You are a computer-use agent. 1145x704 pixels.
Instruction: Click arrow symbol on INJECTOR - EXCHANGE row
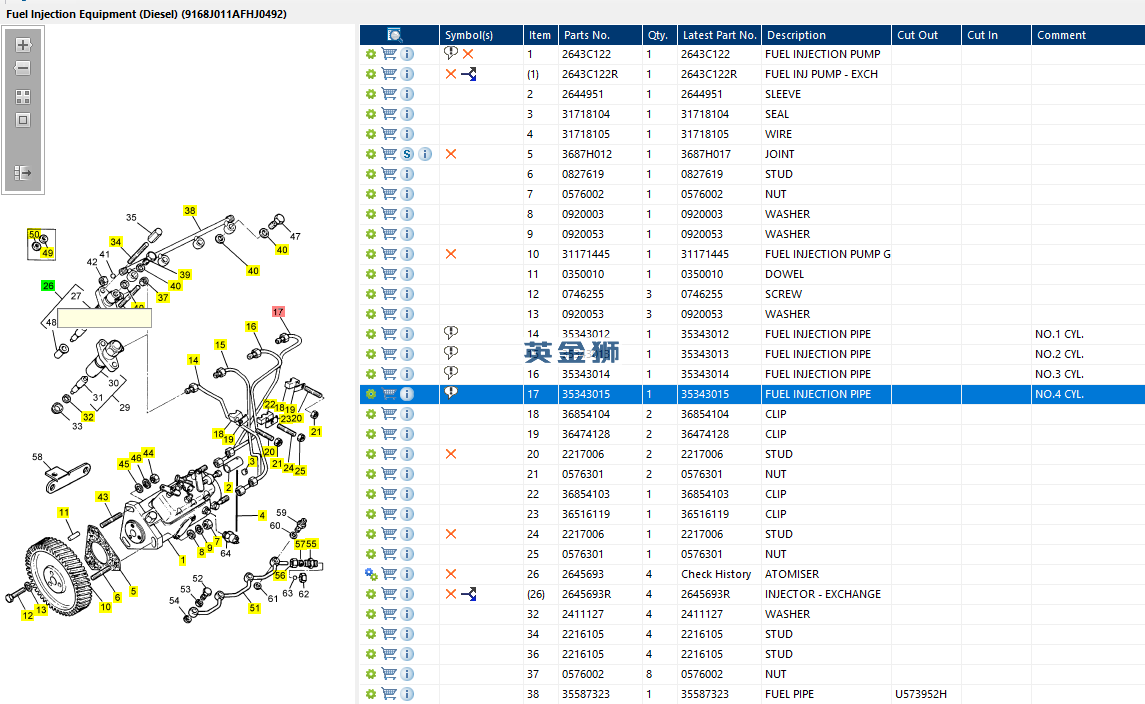coord(469,594)
